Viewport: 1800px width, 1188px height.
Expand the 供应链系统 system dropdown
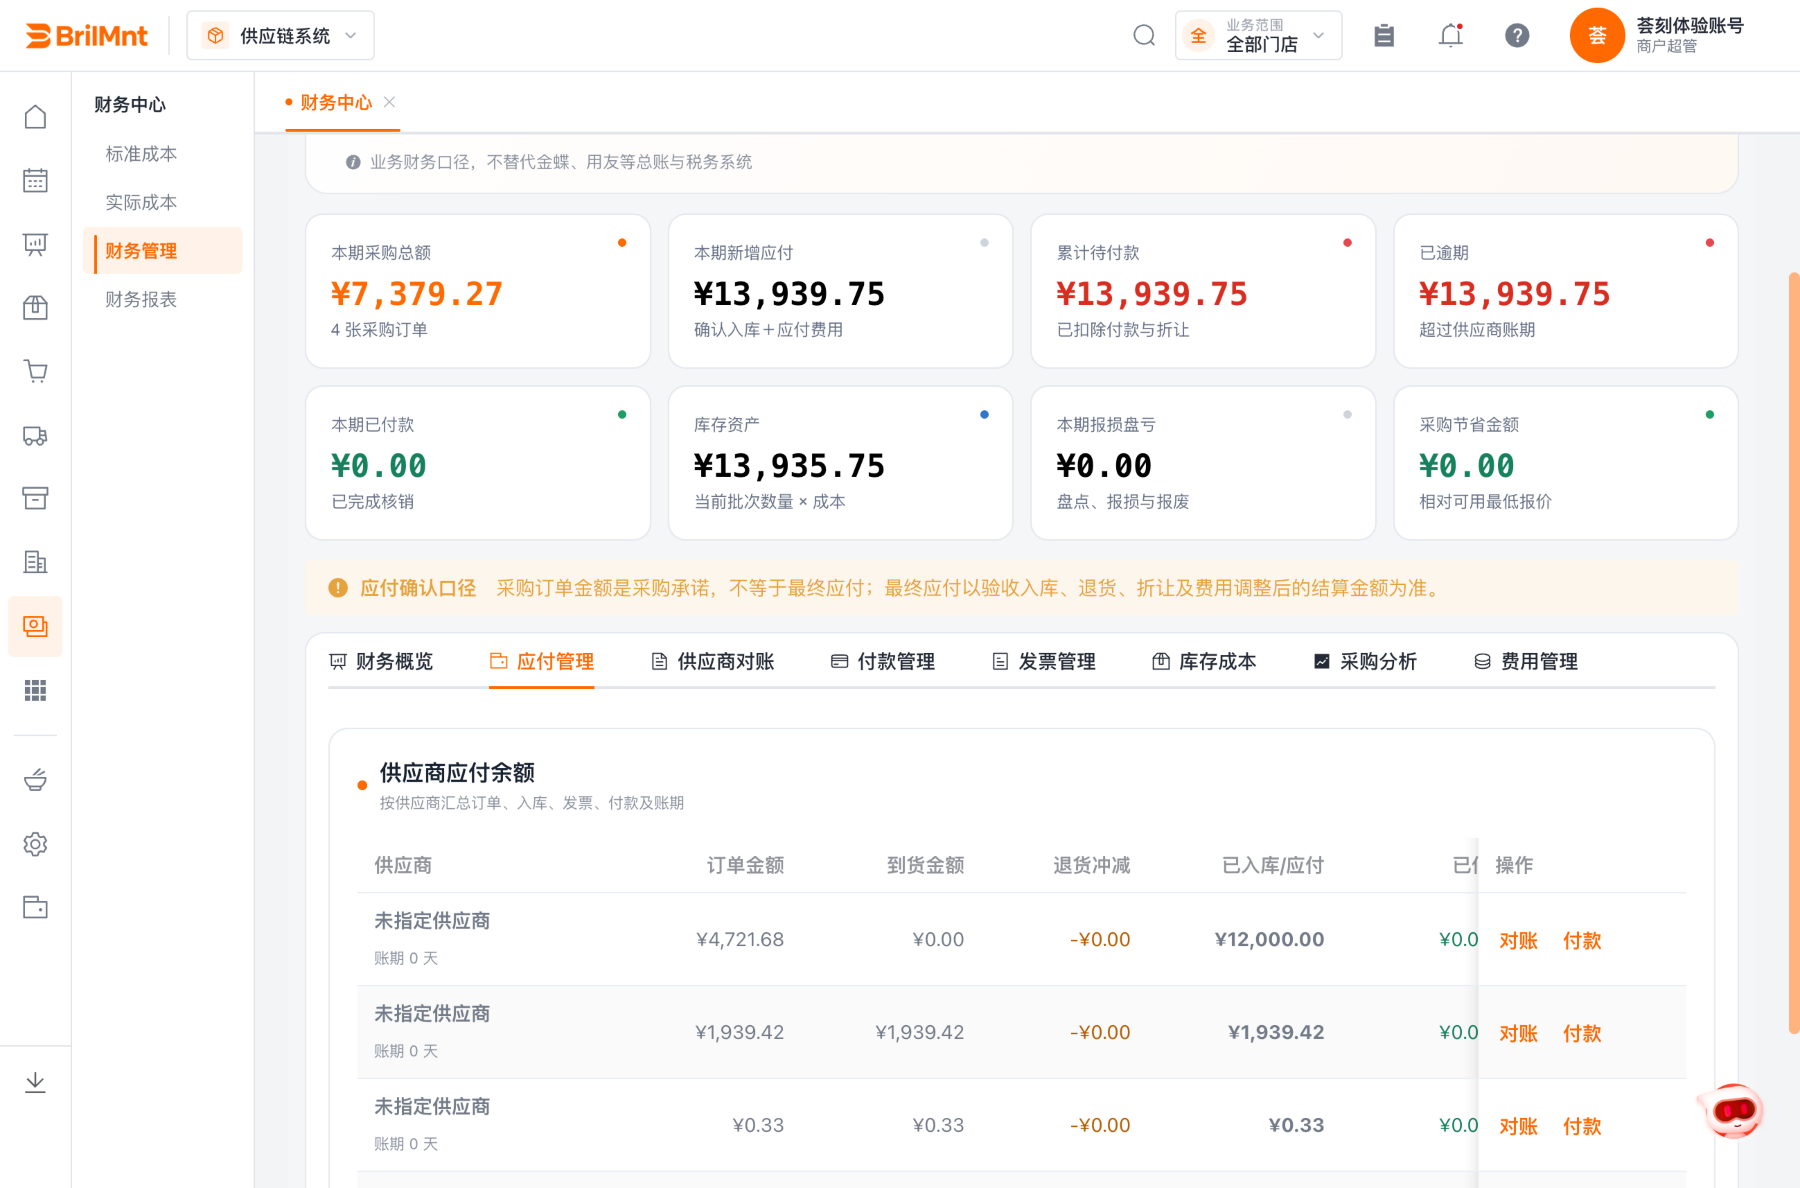[x=280, y=36]
